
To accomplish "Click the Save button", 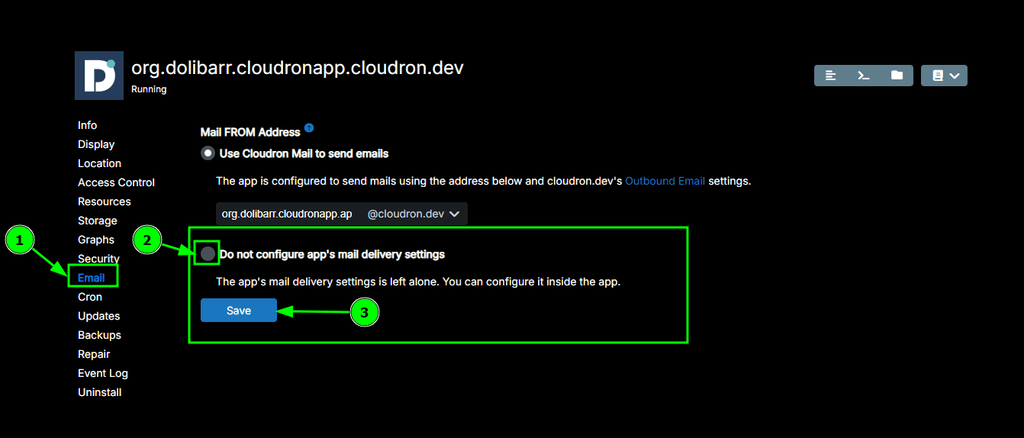I will (x=238, y=311).
